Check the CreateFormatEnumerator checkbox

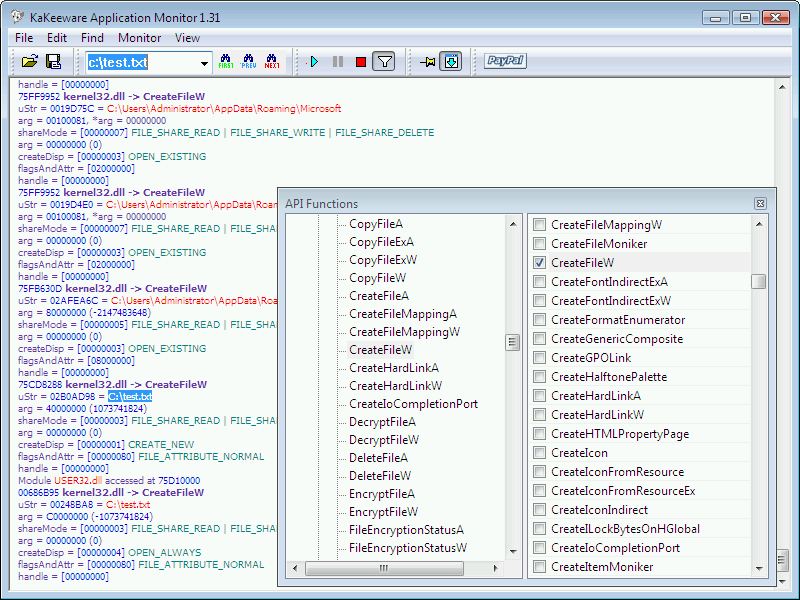pos(539,319)
